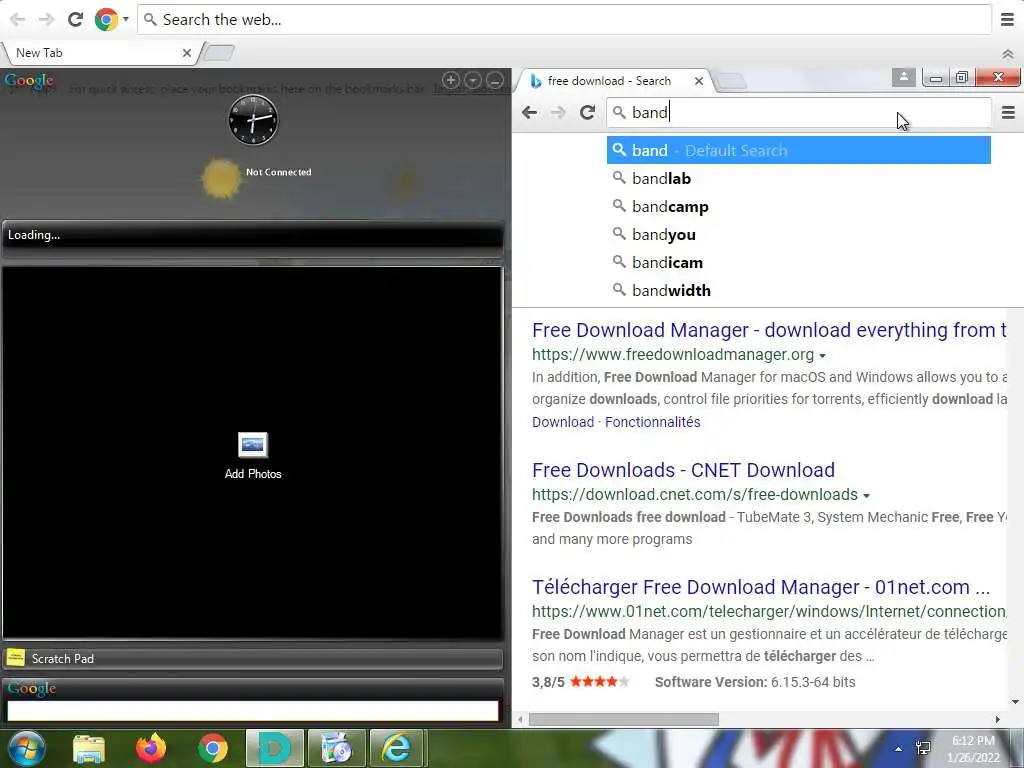Launch Google Chrome from the taskbar
Image resolution: width=1024 pixels, height=768 pixels.
pos(213,748)
